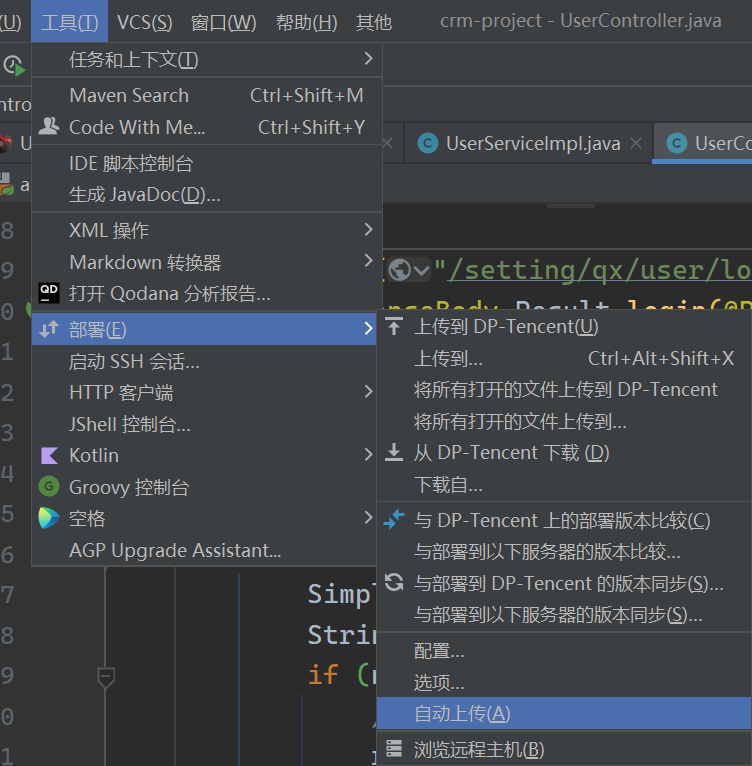Open dropdown arrow beside globe icon
Screen dimensions: 752x766
pyautogui.click(x=421, y=270)
